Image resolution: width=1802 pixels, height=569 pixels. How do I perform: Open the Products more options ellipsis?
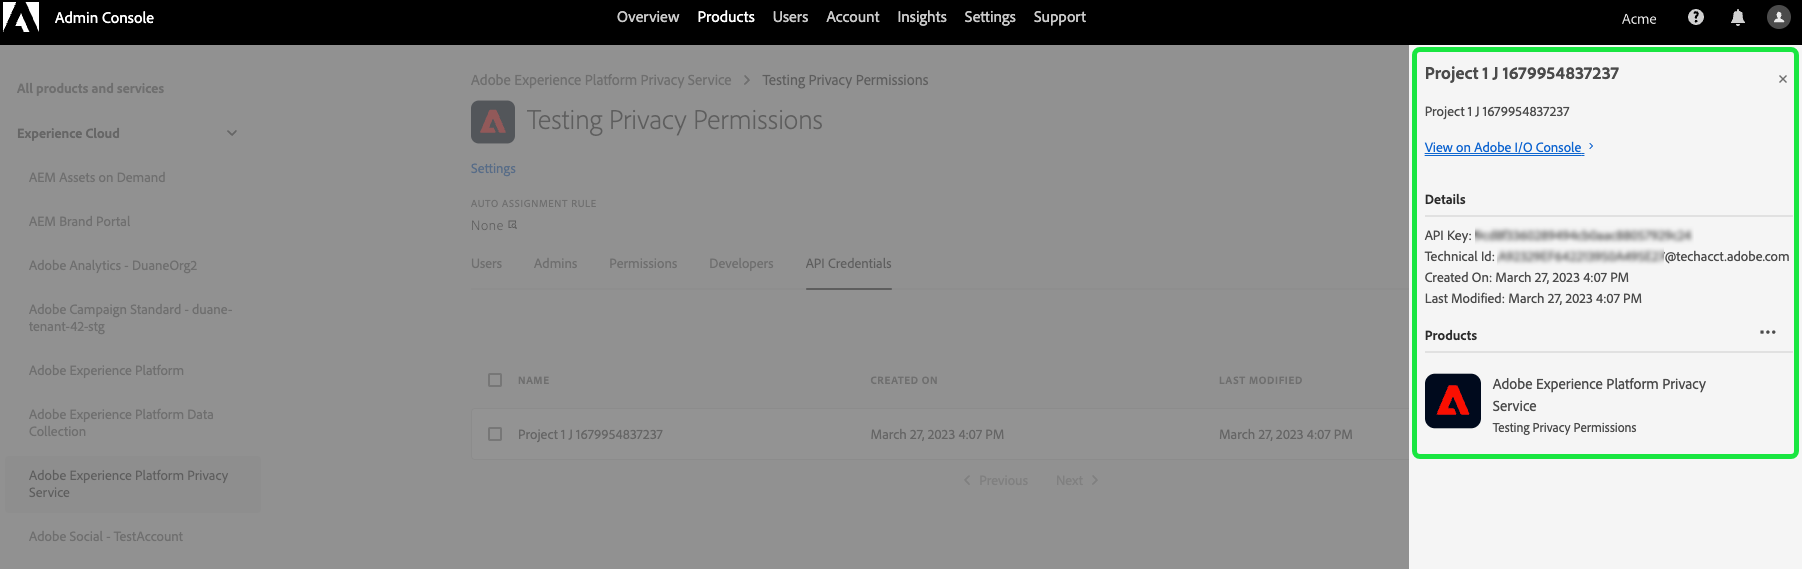click(x=1768, y=332)
